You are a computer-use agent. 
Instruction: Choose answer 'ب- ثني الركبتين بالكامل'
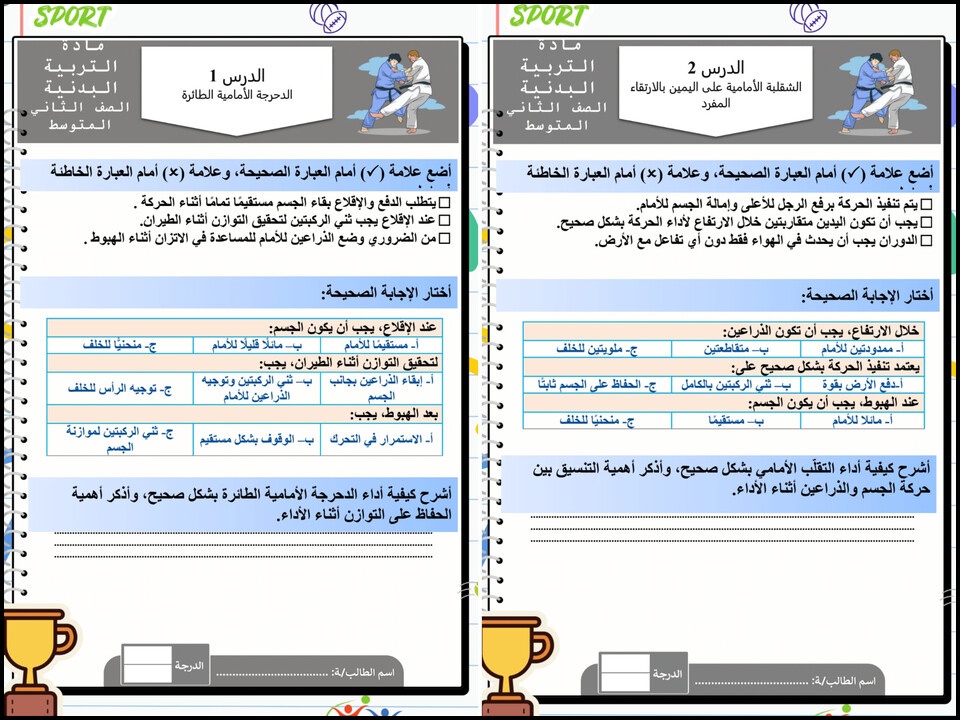736,385
